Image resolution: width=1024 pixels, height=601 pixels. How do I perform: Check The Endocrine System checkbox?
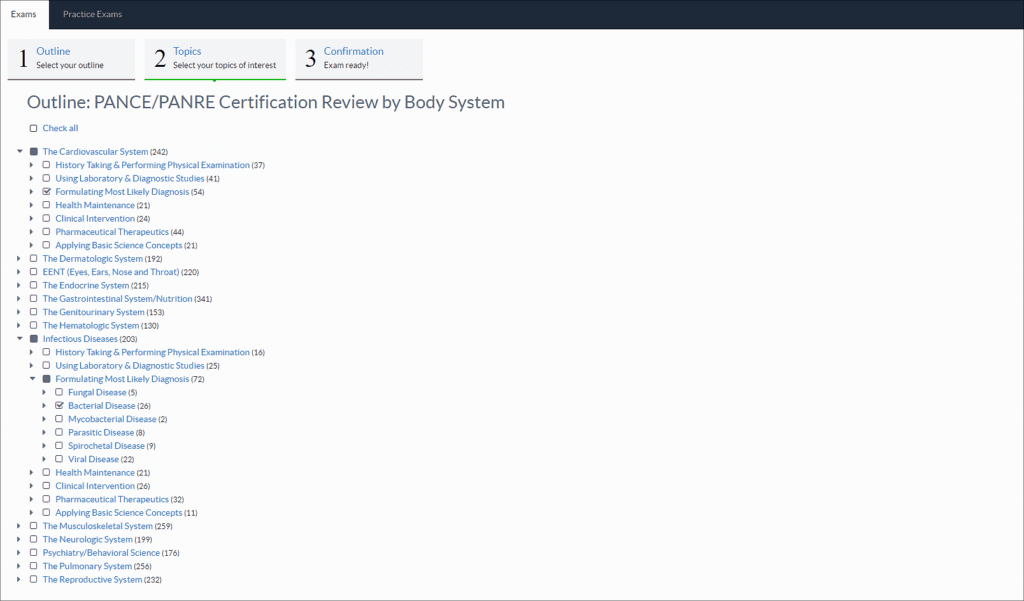tap(33, 285)
